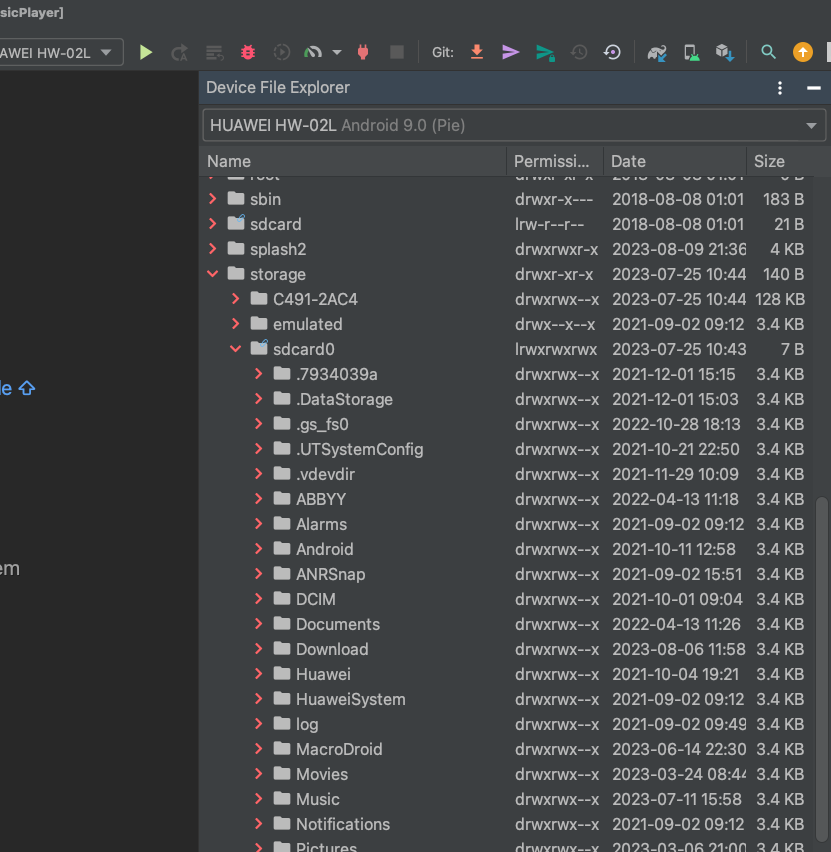Expand the Download folder
This screenshot has width=831, height=852.
click(259, 649)
